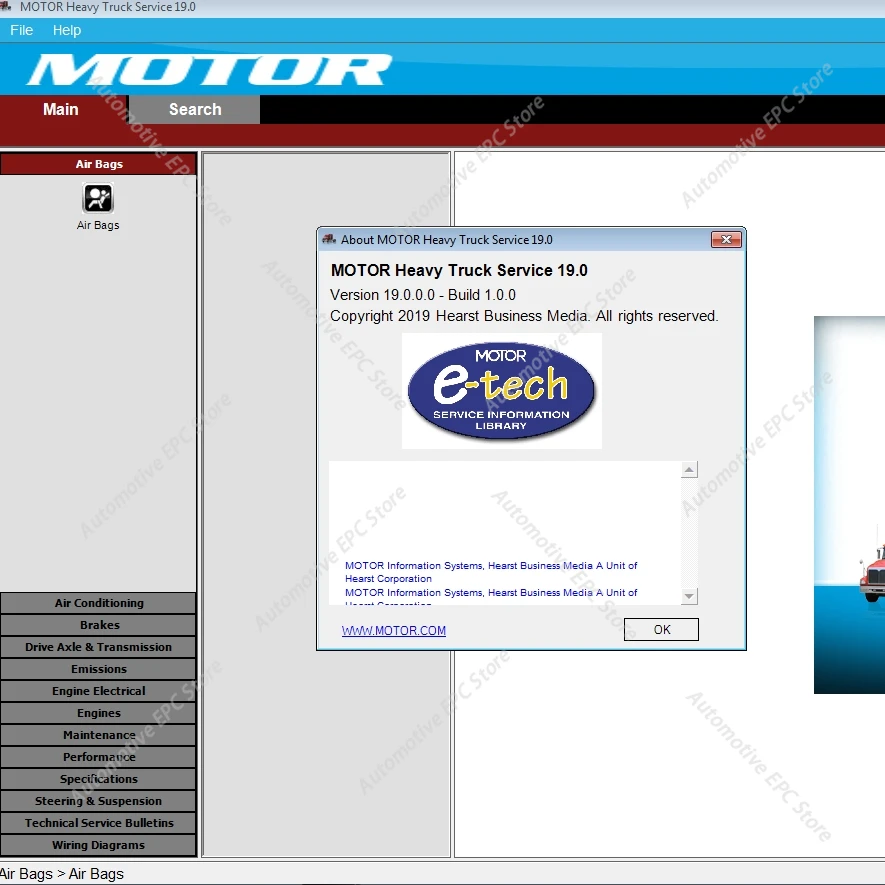Switch to the Main tab

(61, 109)
